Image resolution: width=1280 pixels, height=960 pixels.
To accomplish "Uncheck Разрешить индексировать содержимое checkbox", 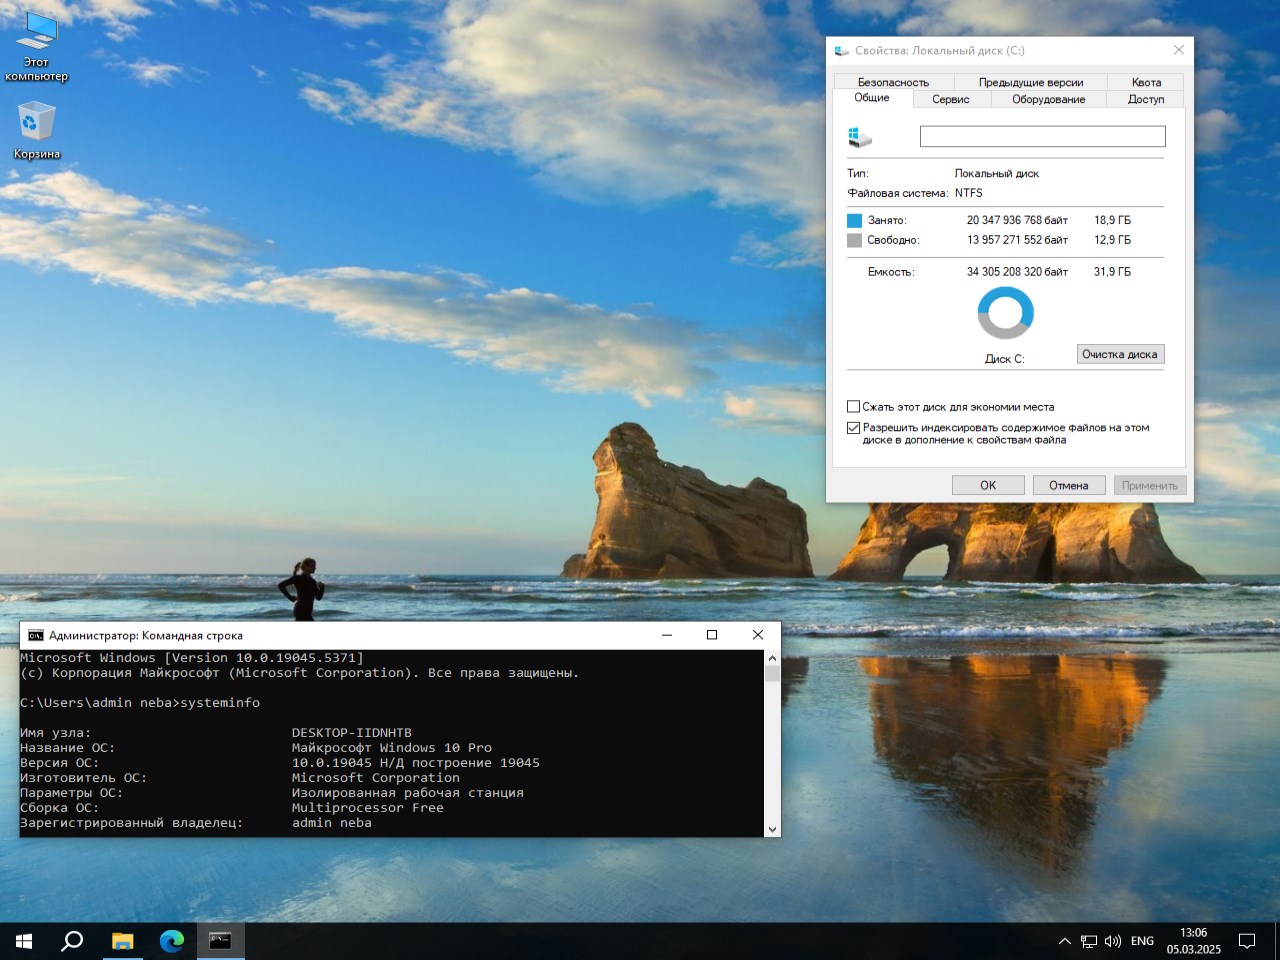I will coord(853,428).
